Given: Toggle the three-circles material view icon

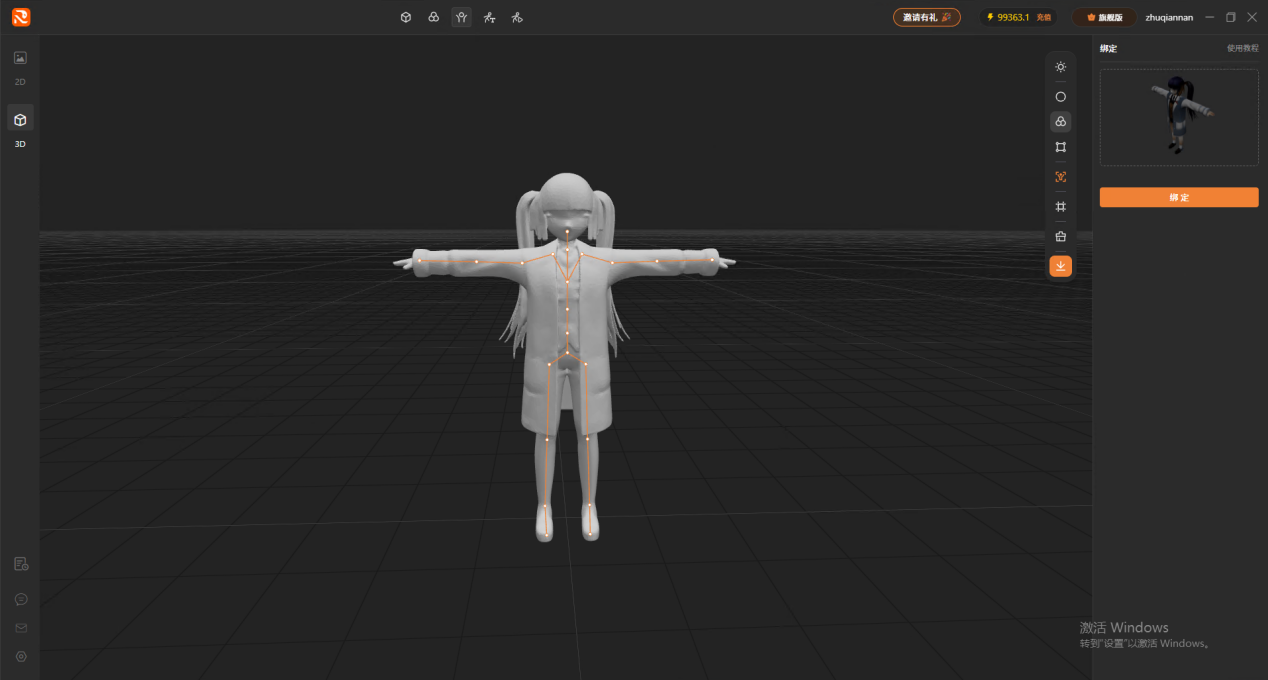Looking at the screenshot, I should [1060, 121].
